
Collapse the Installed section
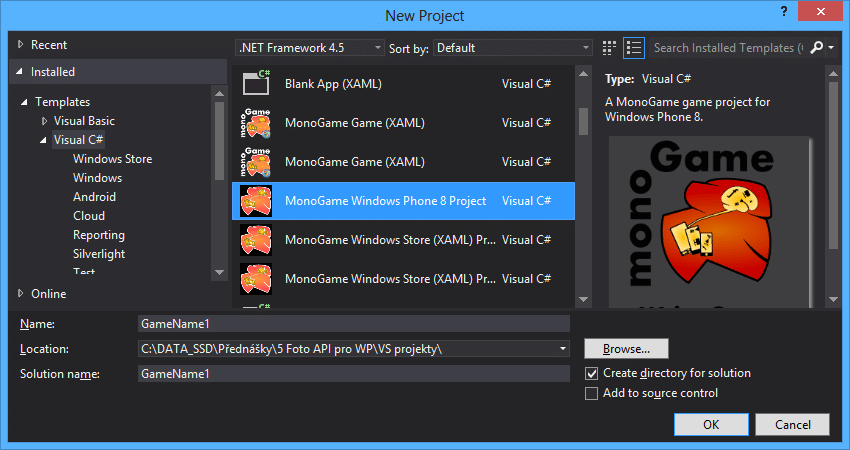20,72
